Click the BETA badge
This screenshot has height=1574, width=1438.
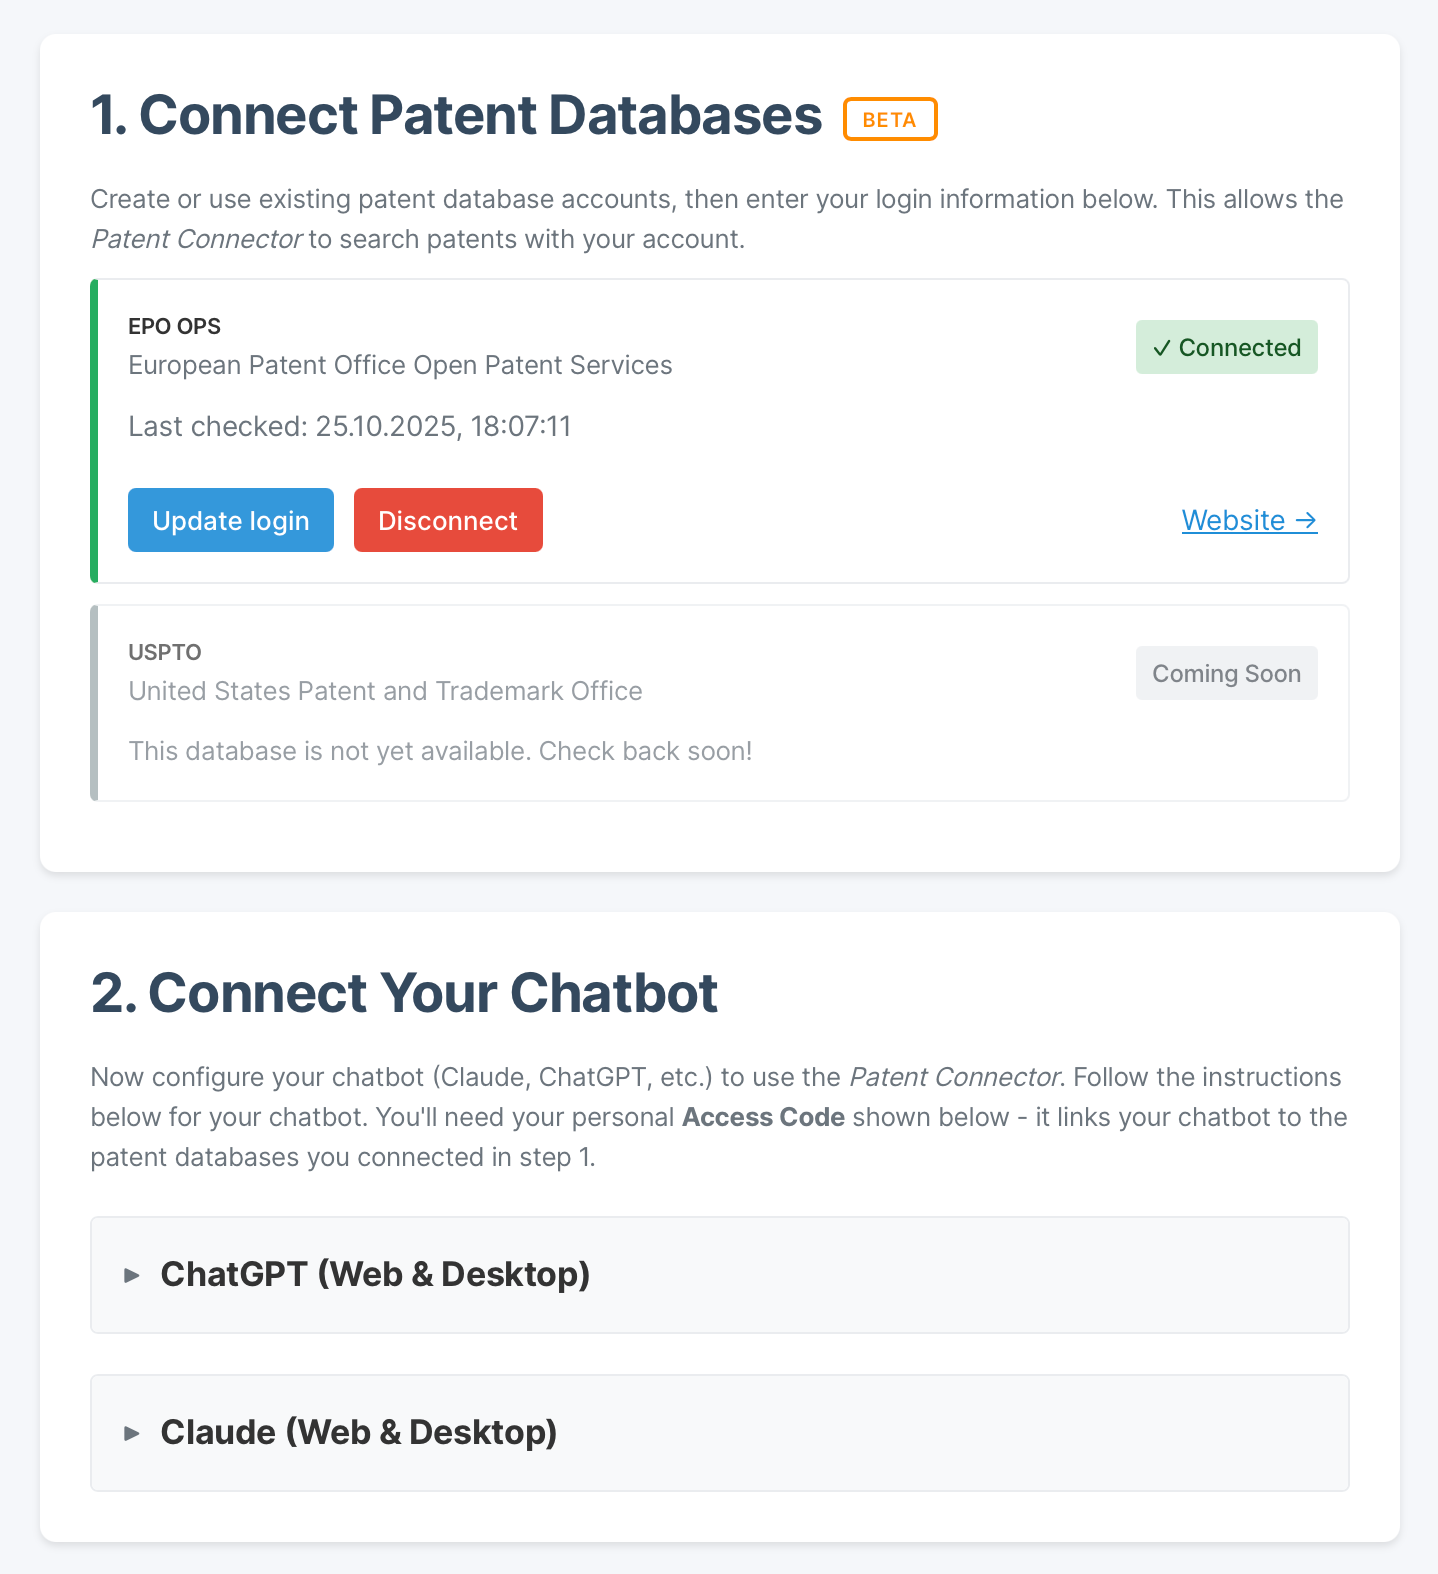pyautogui.click(x=889, y=119)
